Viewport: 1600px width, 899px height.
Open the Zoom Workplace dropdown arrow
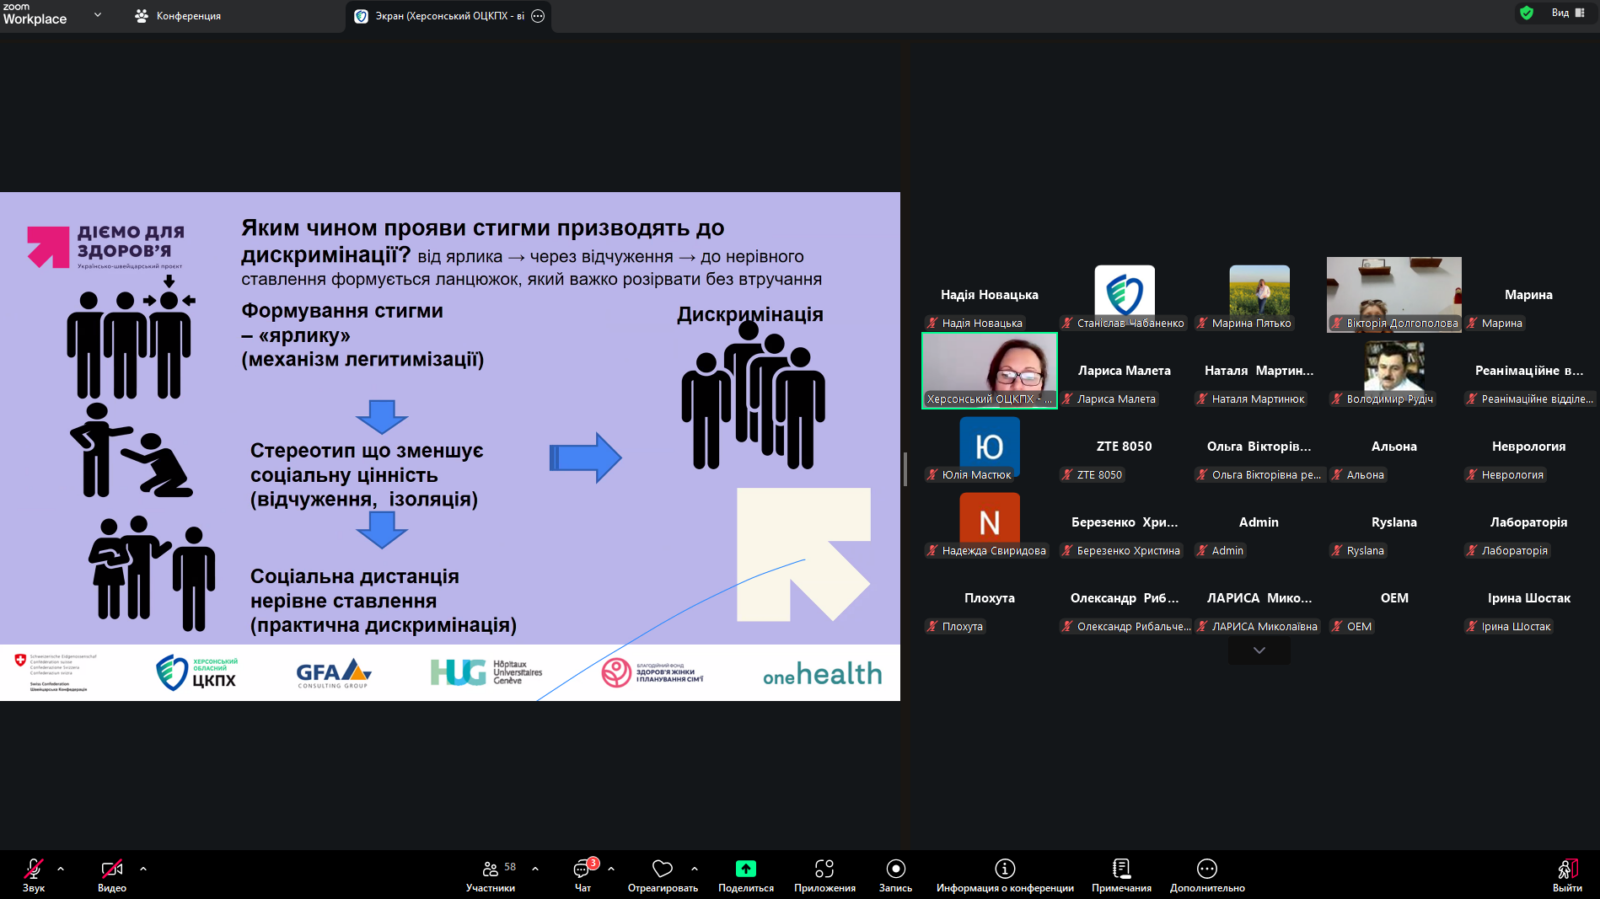(97, 15)
